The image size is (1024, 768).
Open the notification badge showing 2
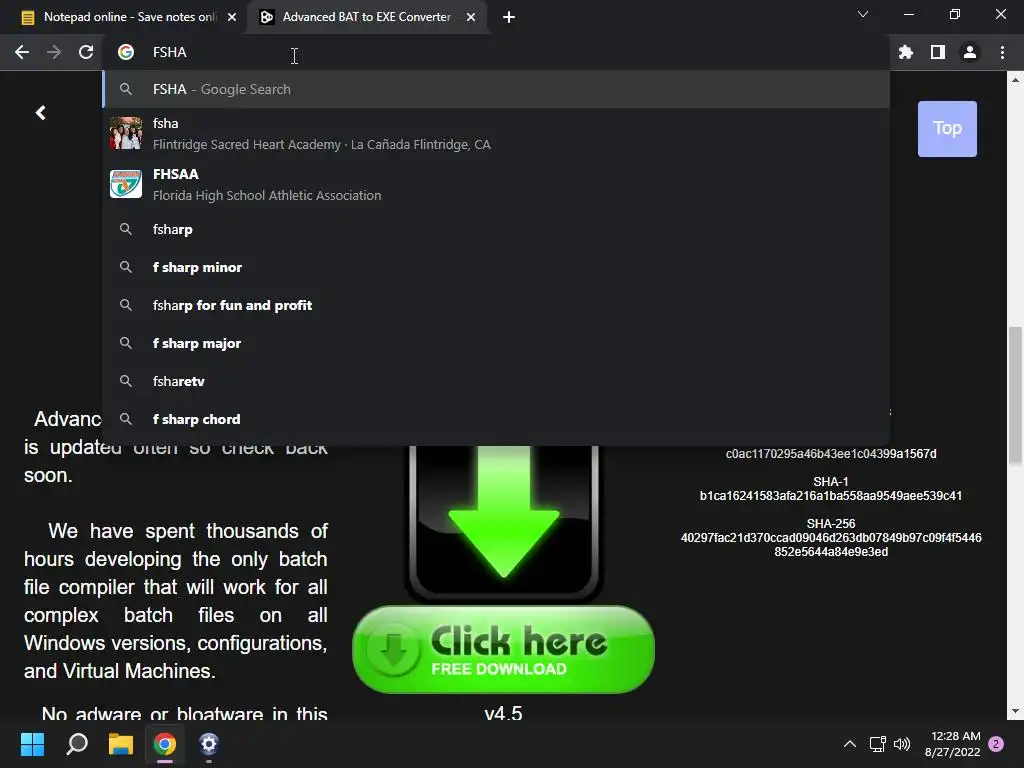pos(996,744)
